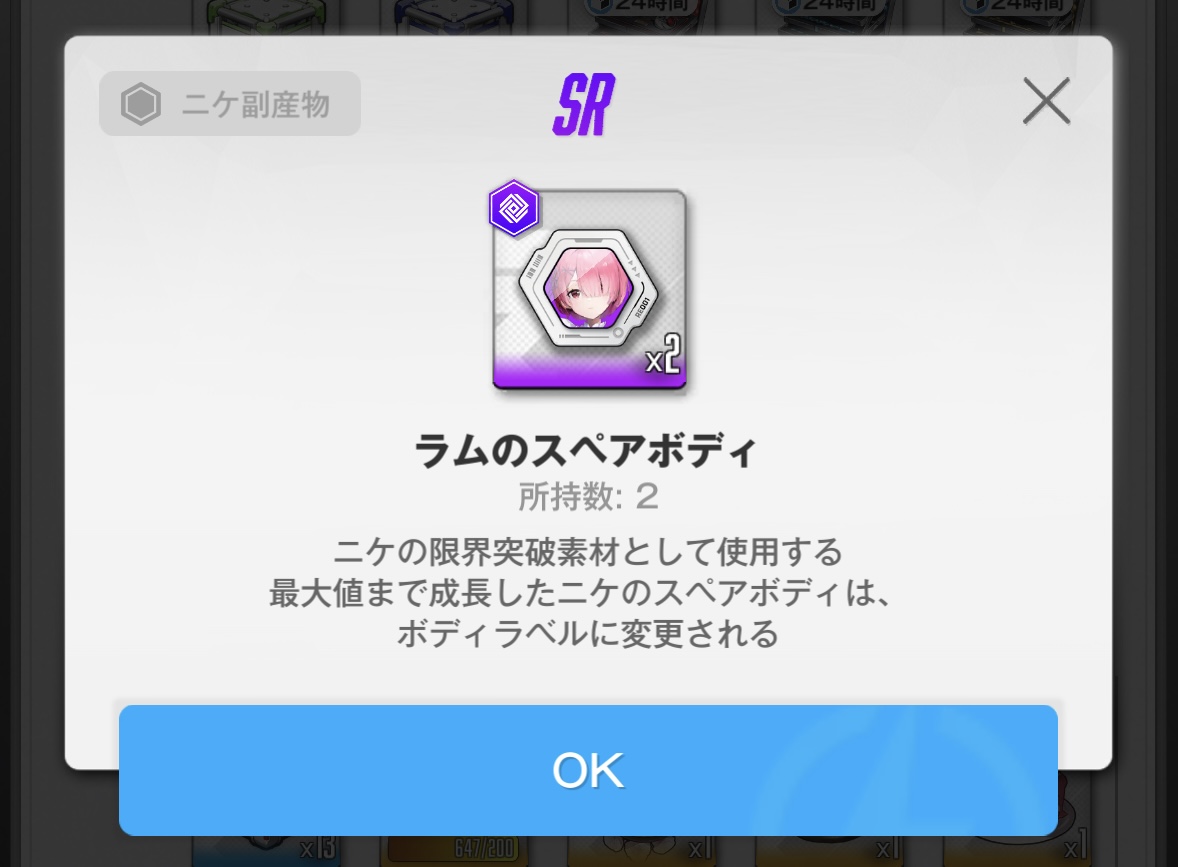Click the purple hexagon badge on the item
This screenshot has width=1178, height=867.
tap(514, 208)
